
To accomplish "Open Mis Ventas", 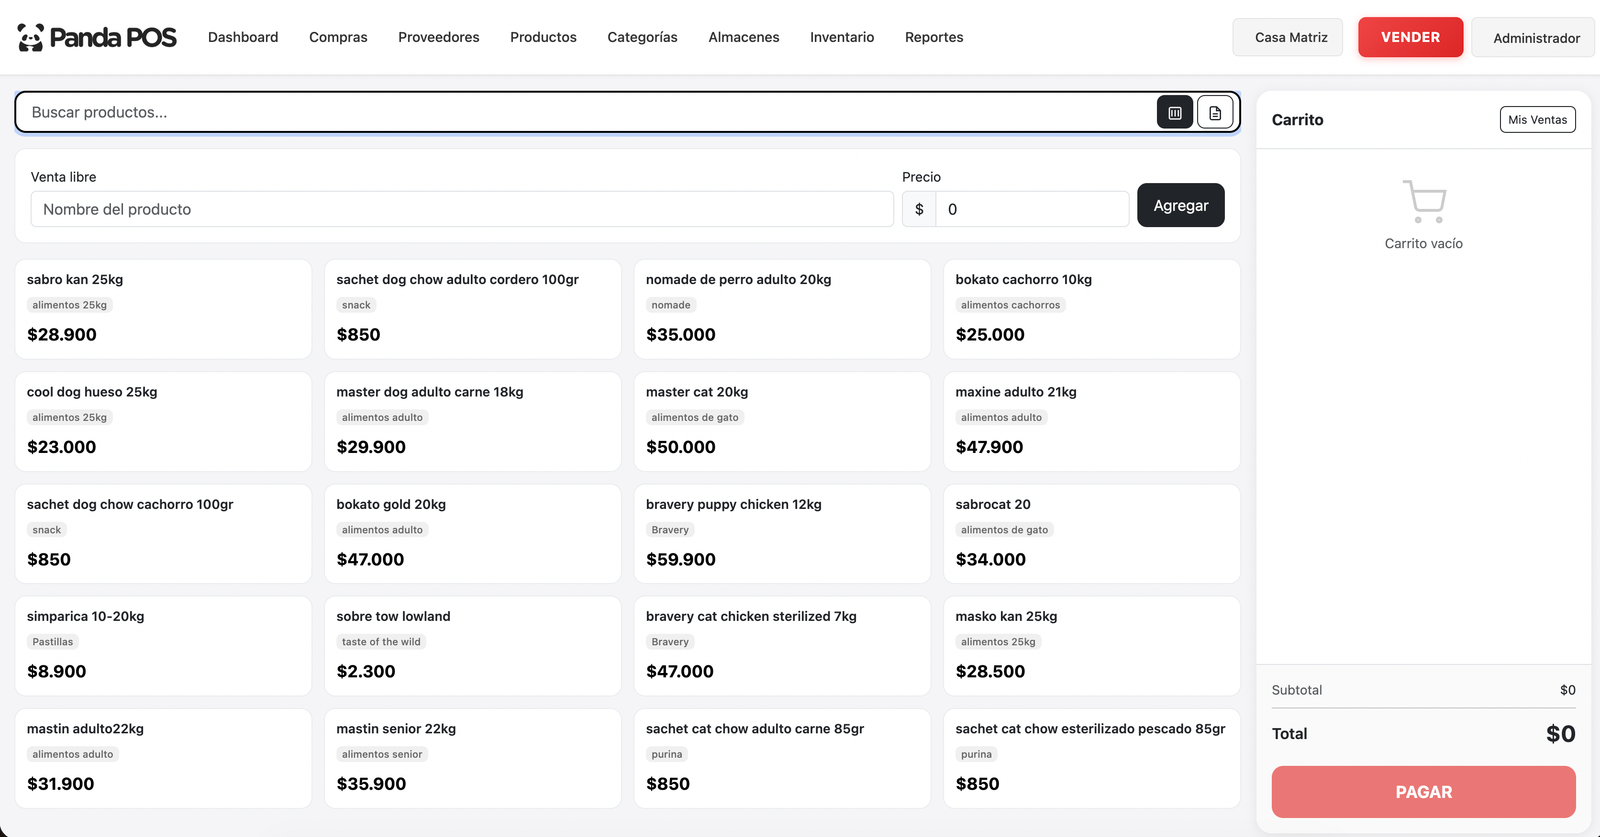I will pyautogui.click(x=1537, y=120).
